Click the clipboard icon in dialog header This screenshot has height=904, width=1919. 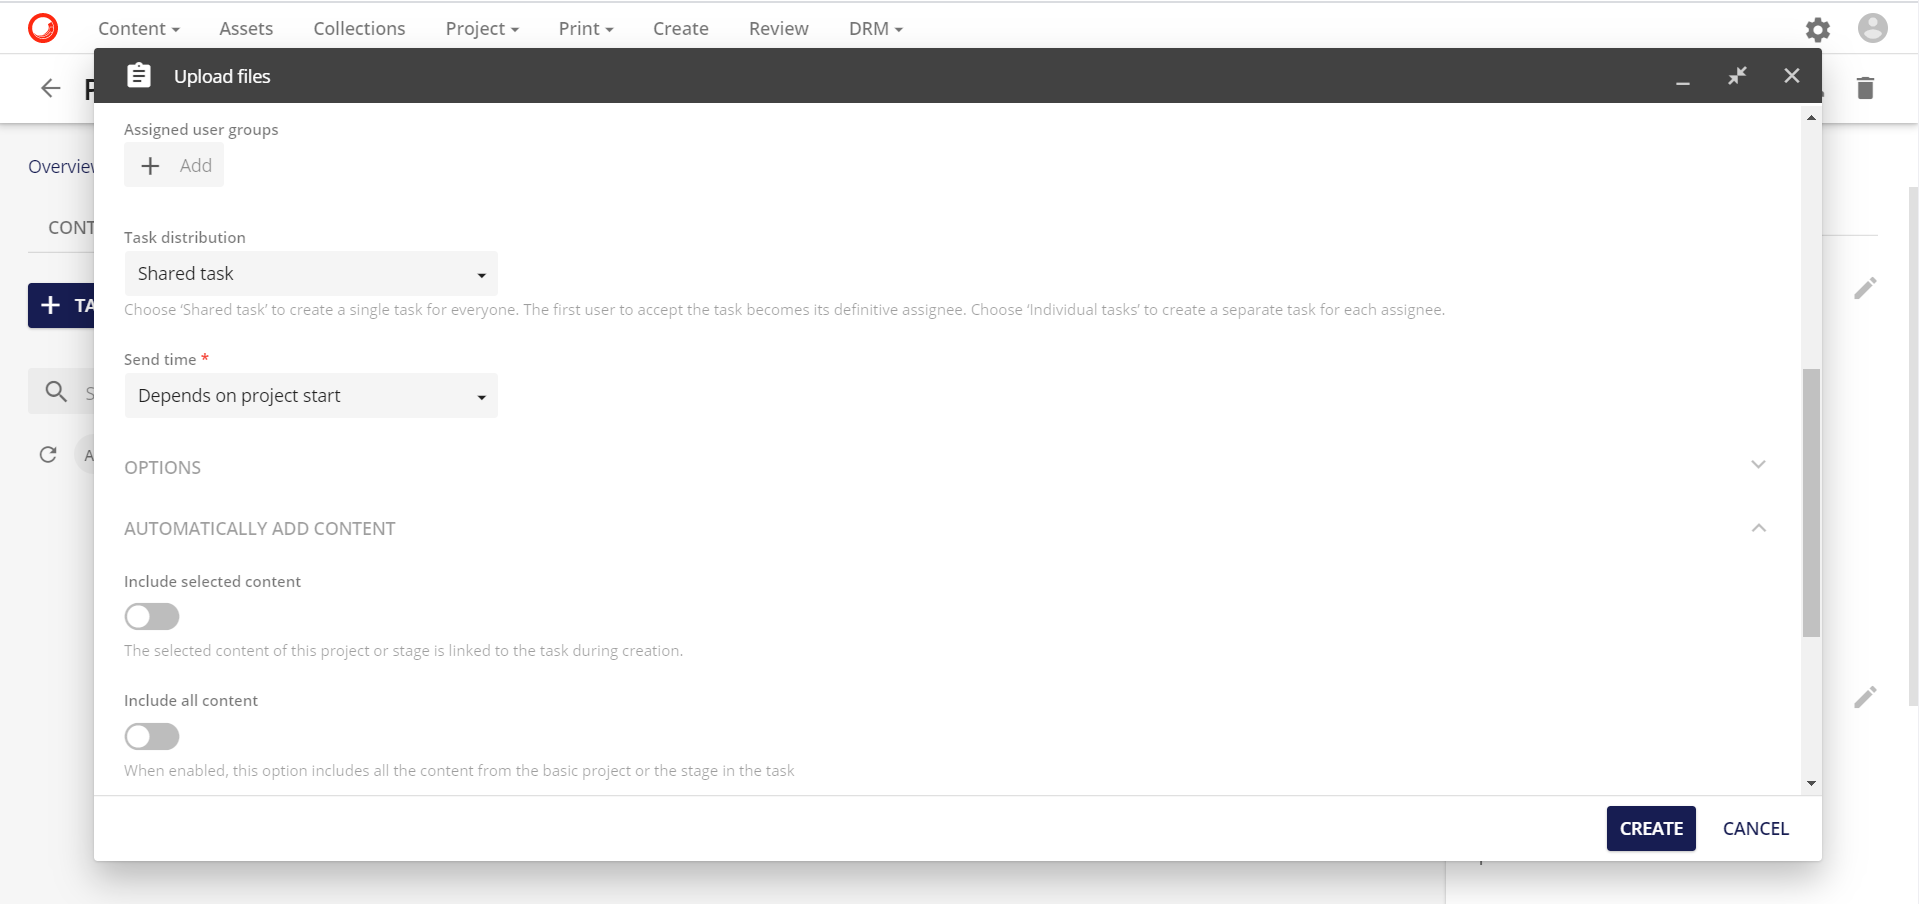[139, 75]
